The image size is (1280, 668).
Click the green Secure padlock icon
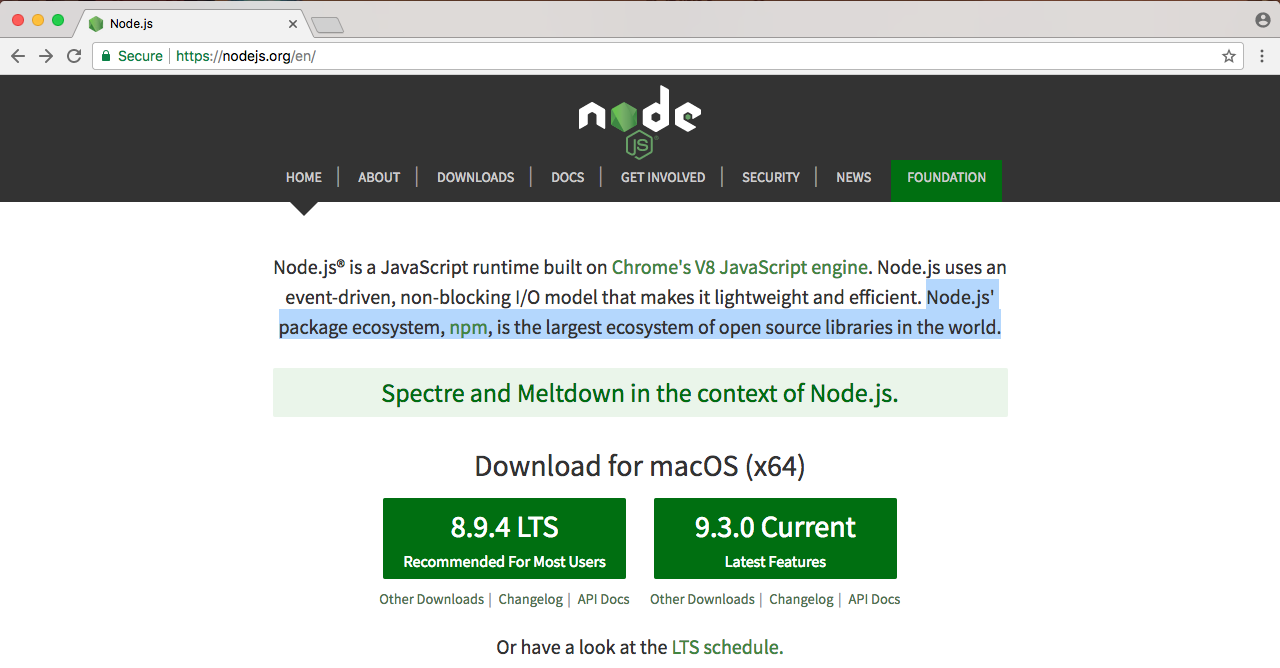106,56
